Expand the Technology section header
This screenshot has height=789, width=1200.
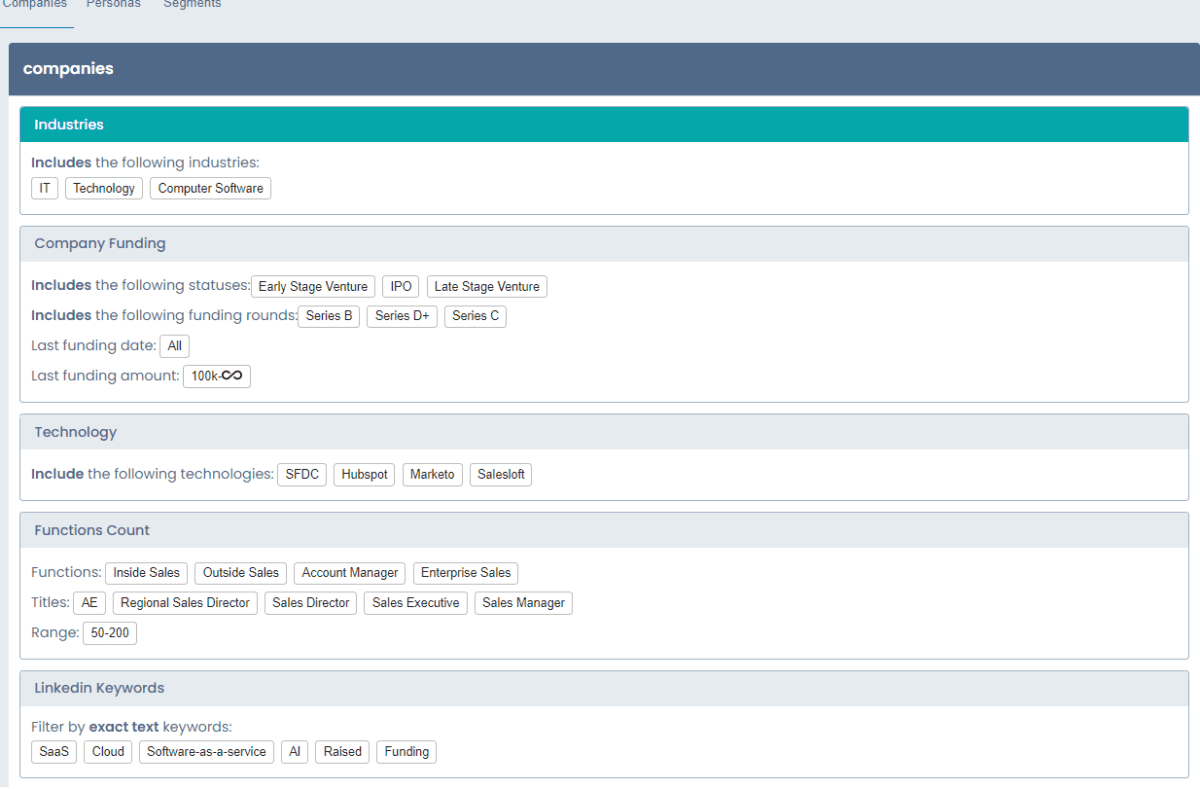76,432
